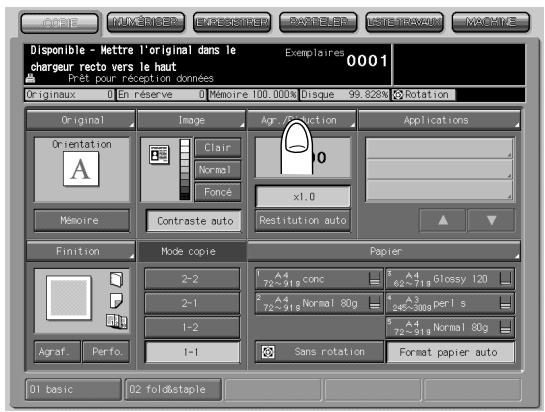
Task: Select copy mode 1-1
Action: click(x=193, y=352)
